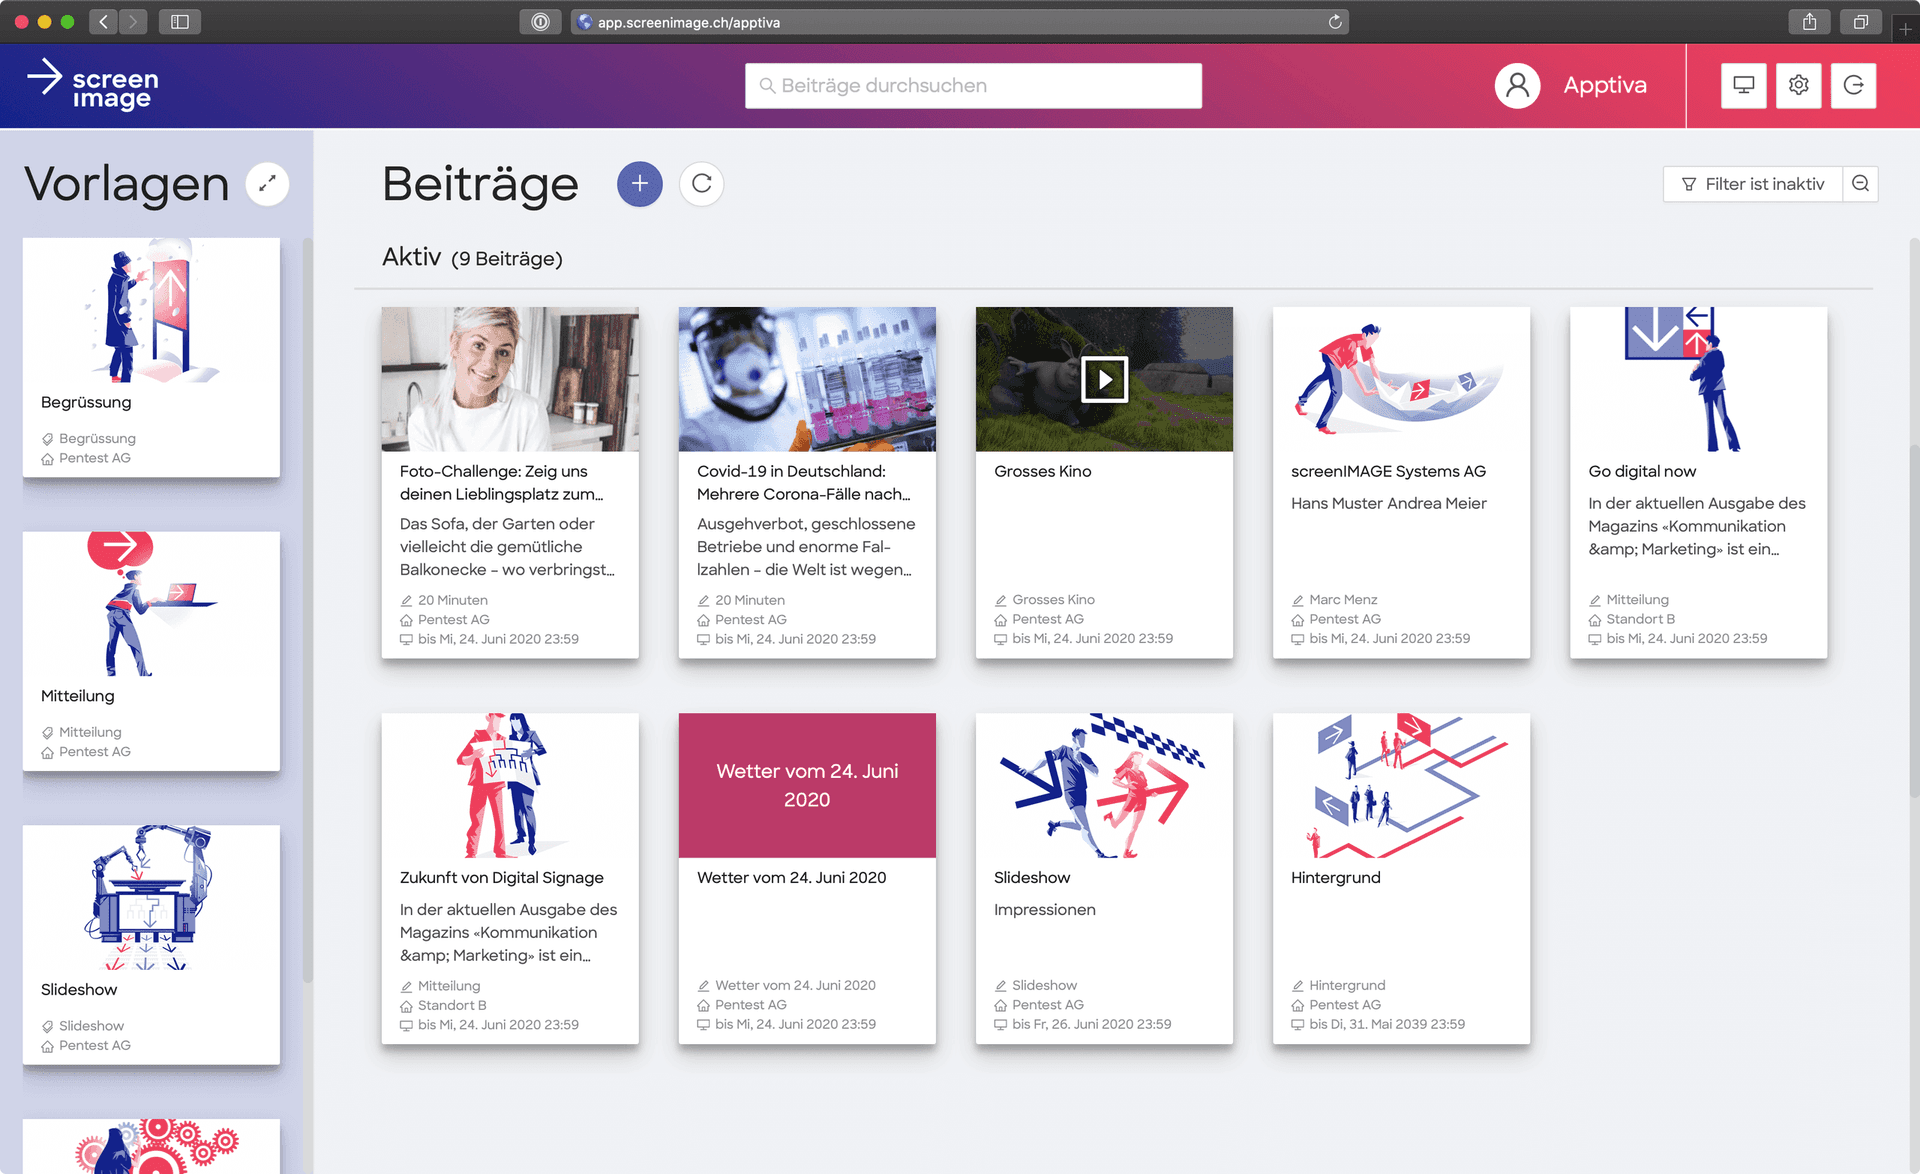This screenshot has width=1920, height=1174.
Task: Open the 'Filter ist inaktiv' filter button
Action: point(1753,184)
